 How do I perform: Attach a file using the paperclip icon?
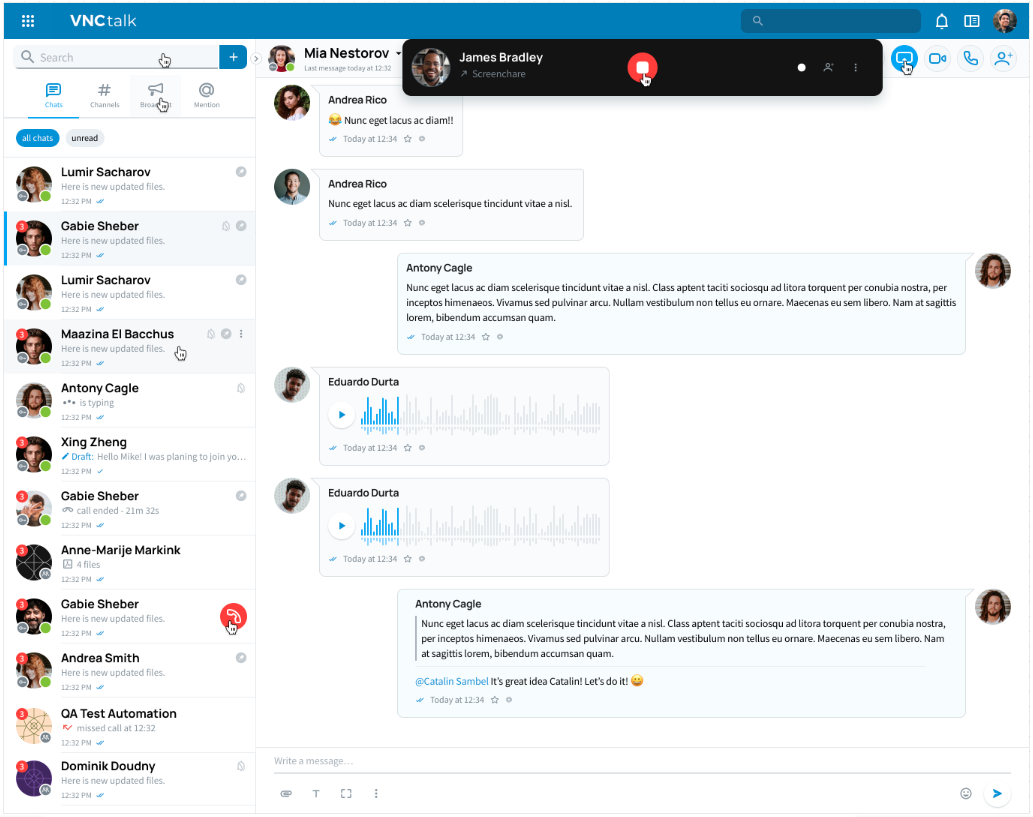(286, 793)
